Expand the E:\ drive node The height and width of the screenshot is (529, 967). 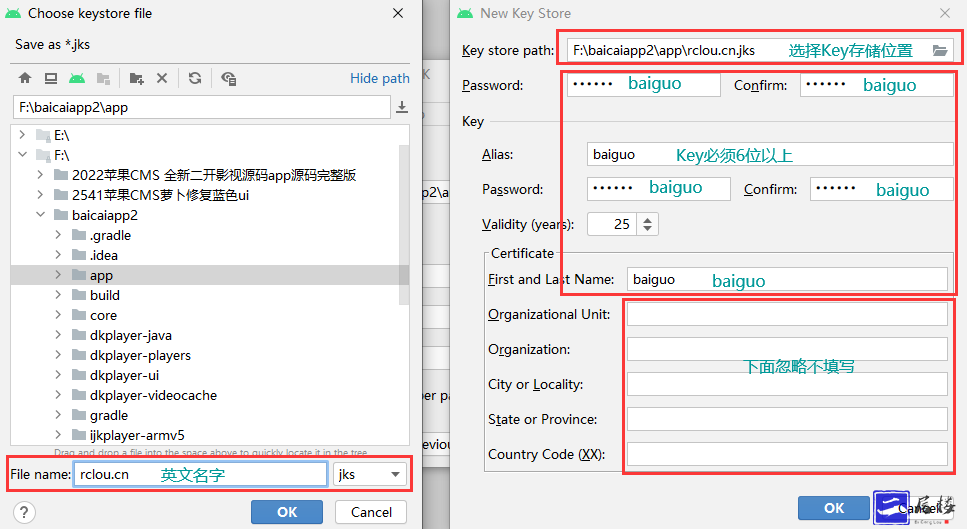tap(23, 135)
